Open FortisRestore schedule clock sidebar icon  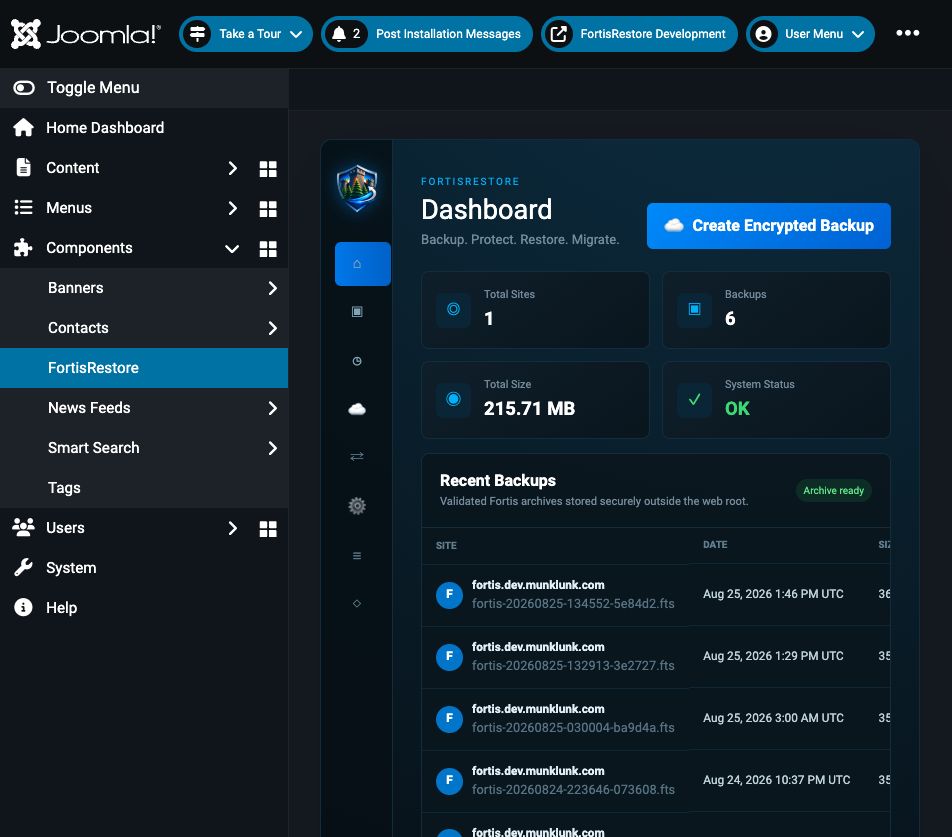[357, 361]
